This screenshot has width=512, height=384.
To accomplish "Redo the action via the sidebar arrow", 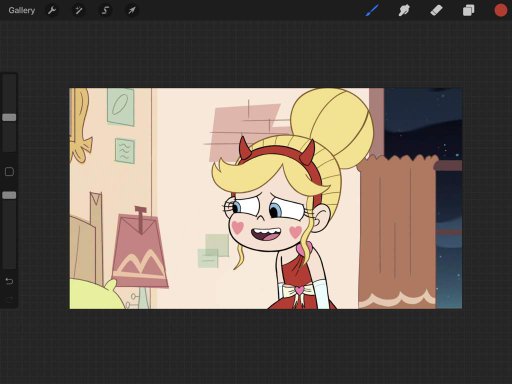I will [x=9, y=300].
